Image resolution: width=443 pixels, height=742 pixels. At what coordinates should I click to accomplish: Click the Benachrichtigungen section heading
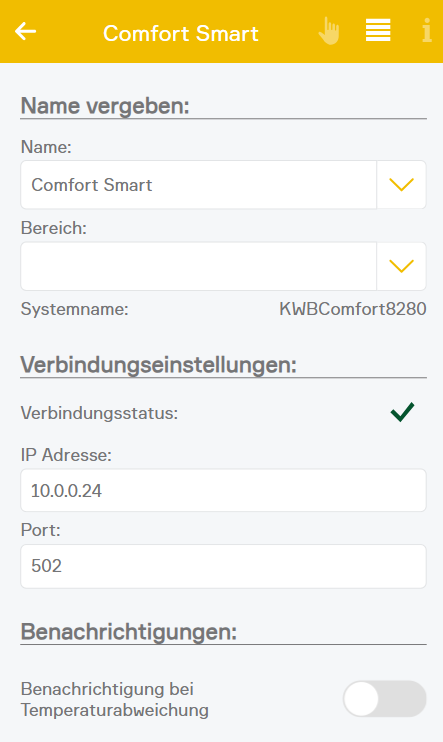(x=129, y=632)
